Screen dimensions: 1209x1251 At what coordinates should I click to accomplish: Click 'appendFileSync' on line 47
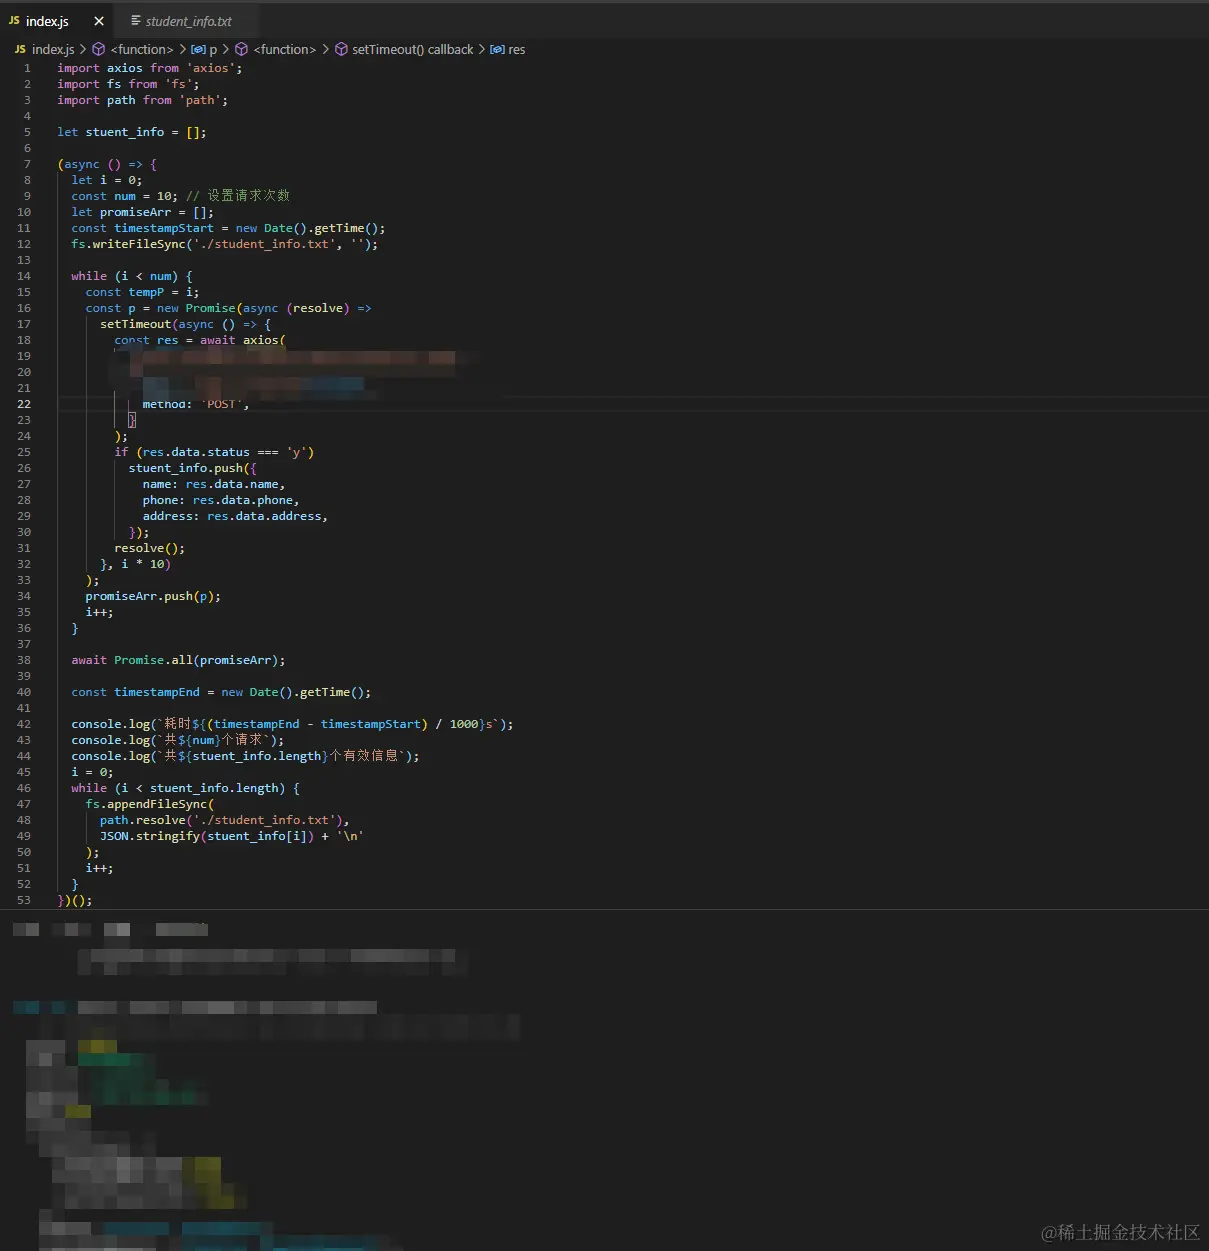coord(157,804)
